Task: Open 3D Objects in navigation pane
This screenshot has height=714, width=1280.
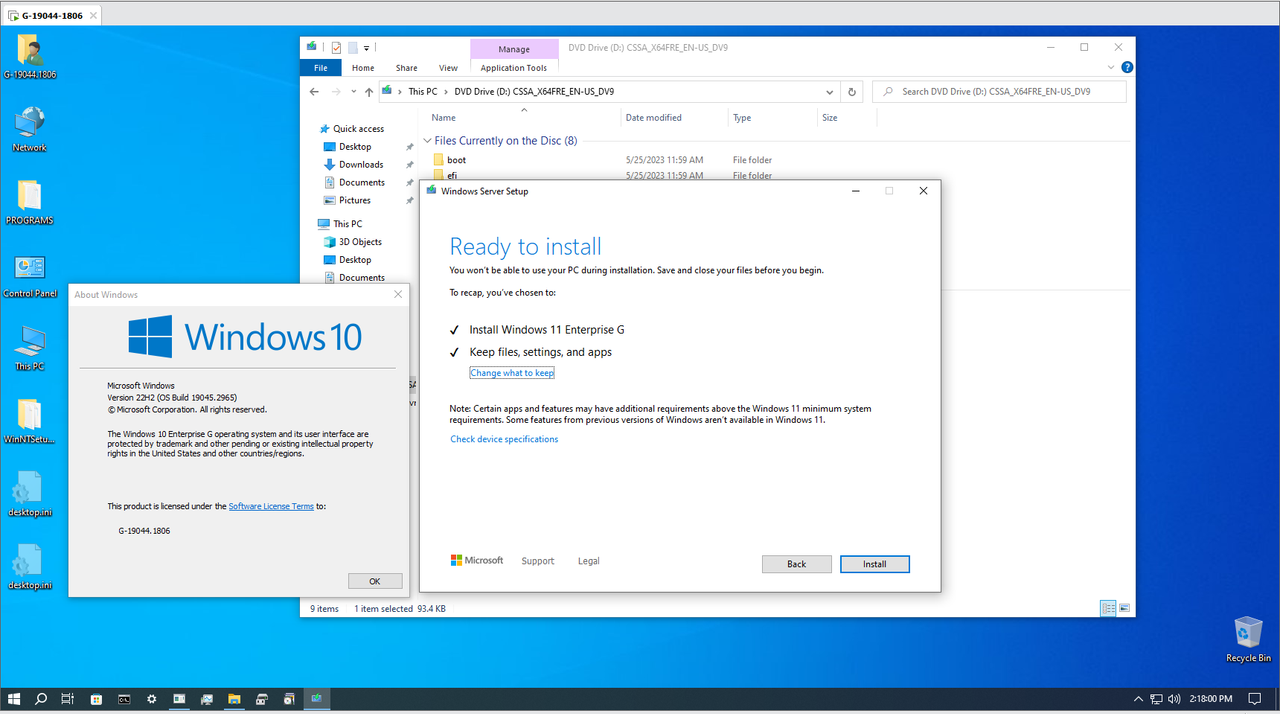Action: coord(360,242)
